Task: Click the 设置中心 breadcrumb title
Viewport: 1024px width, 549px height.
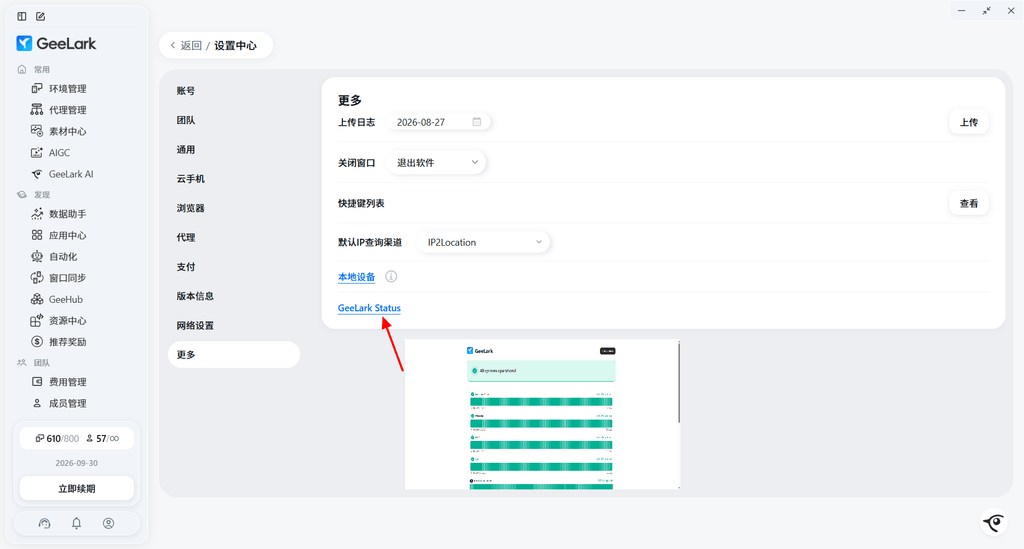Action: click(235, 46)
